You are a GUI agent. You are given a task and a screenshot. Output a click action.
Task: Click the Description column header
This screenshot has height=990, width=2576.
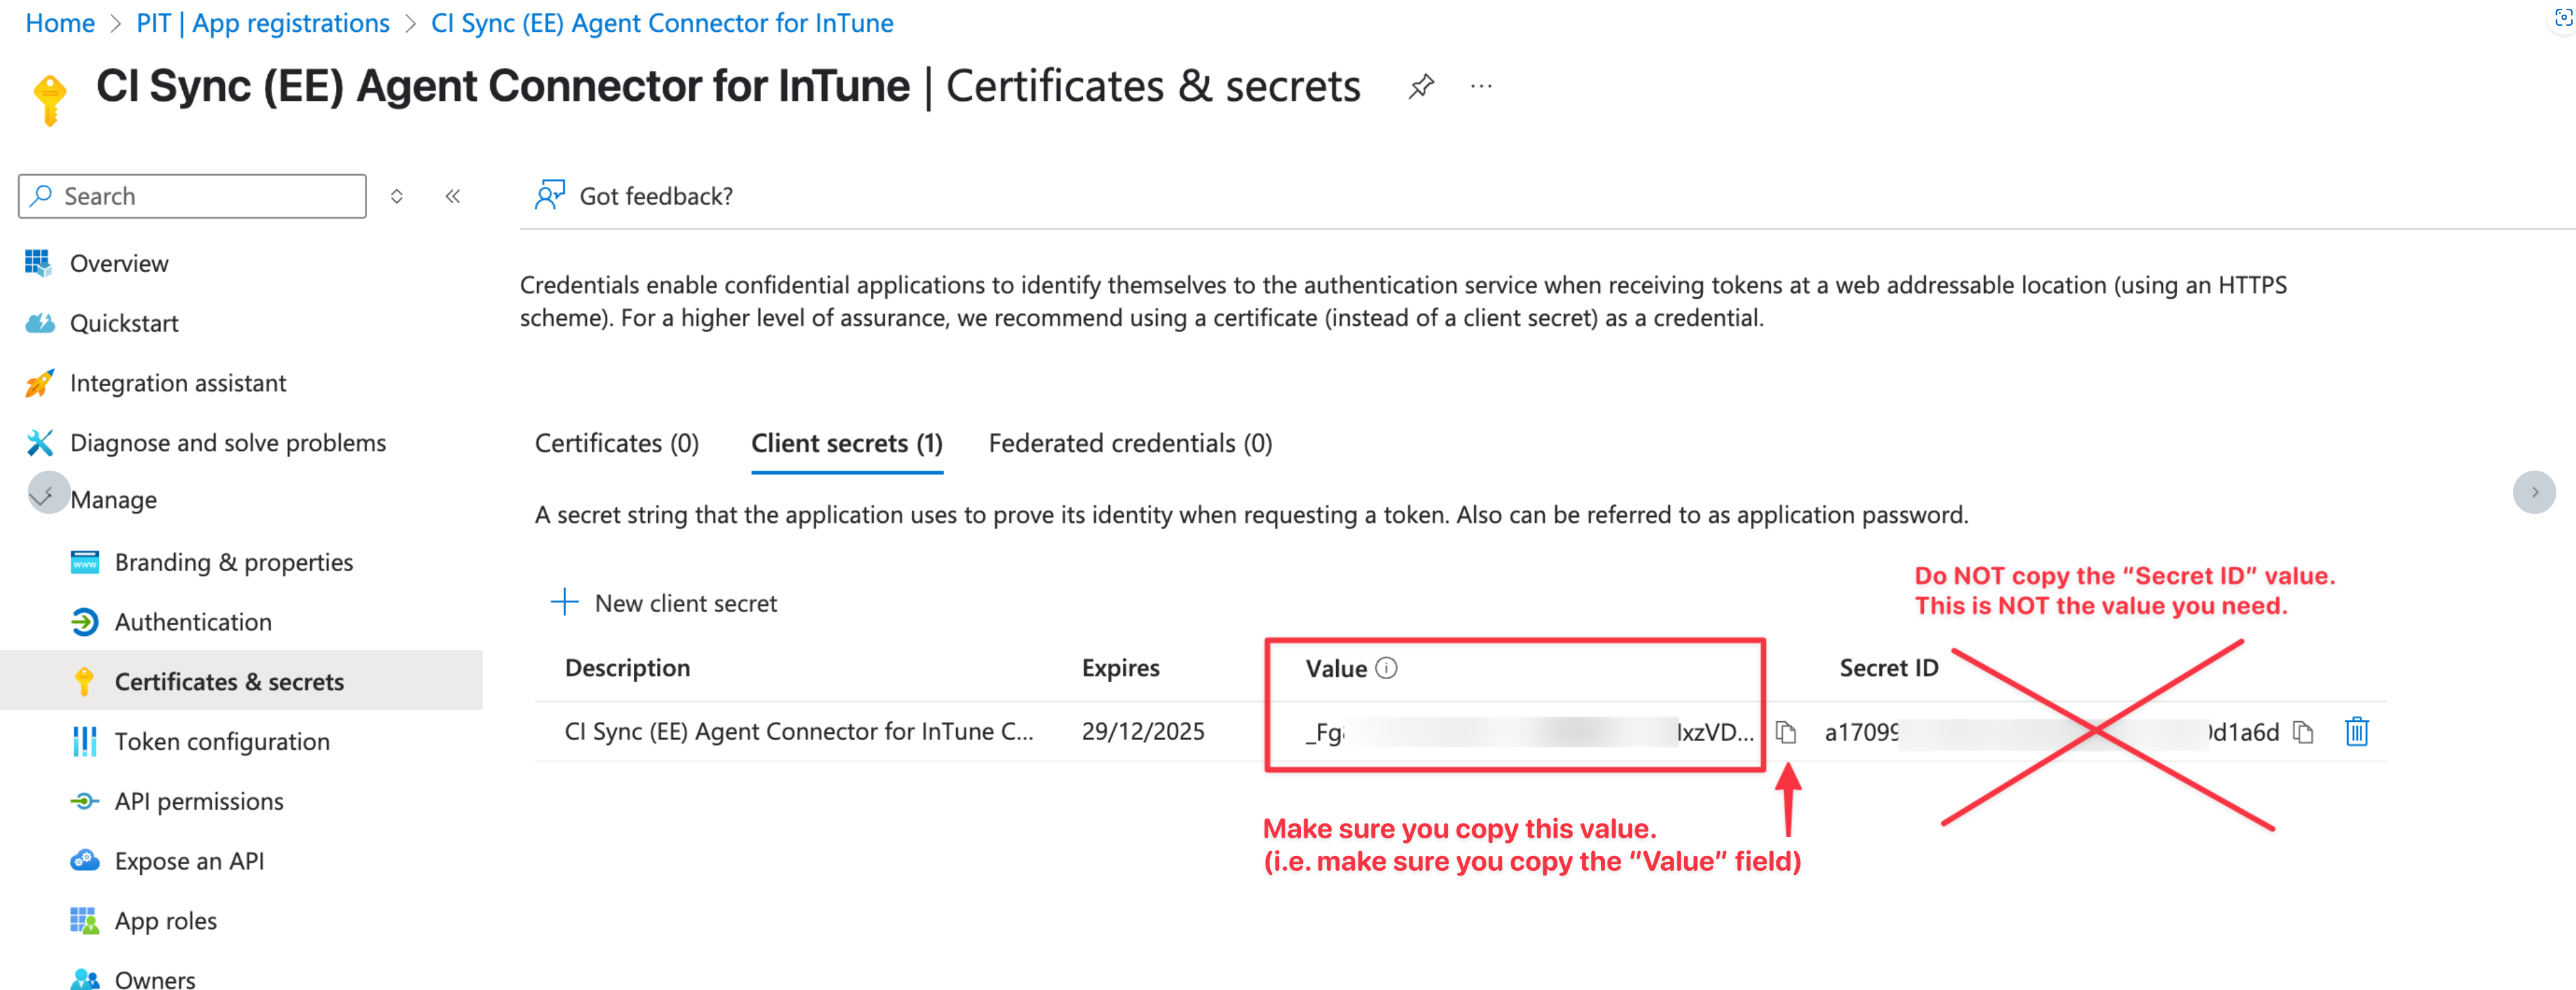click(627, 668)
